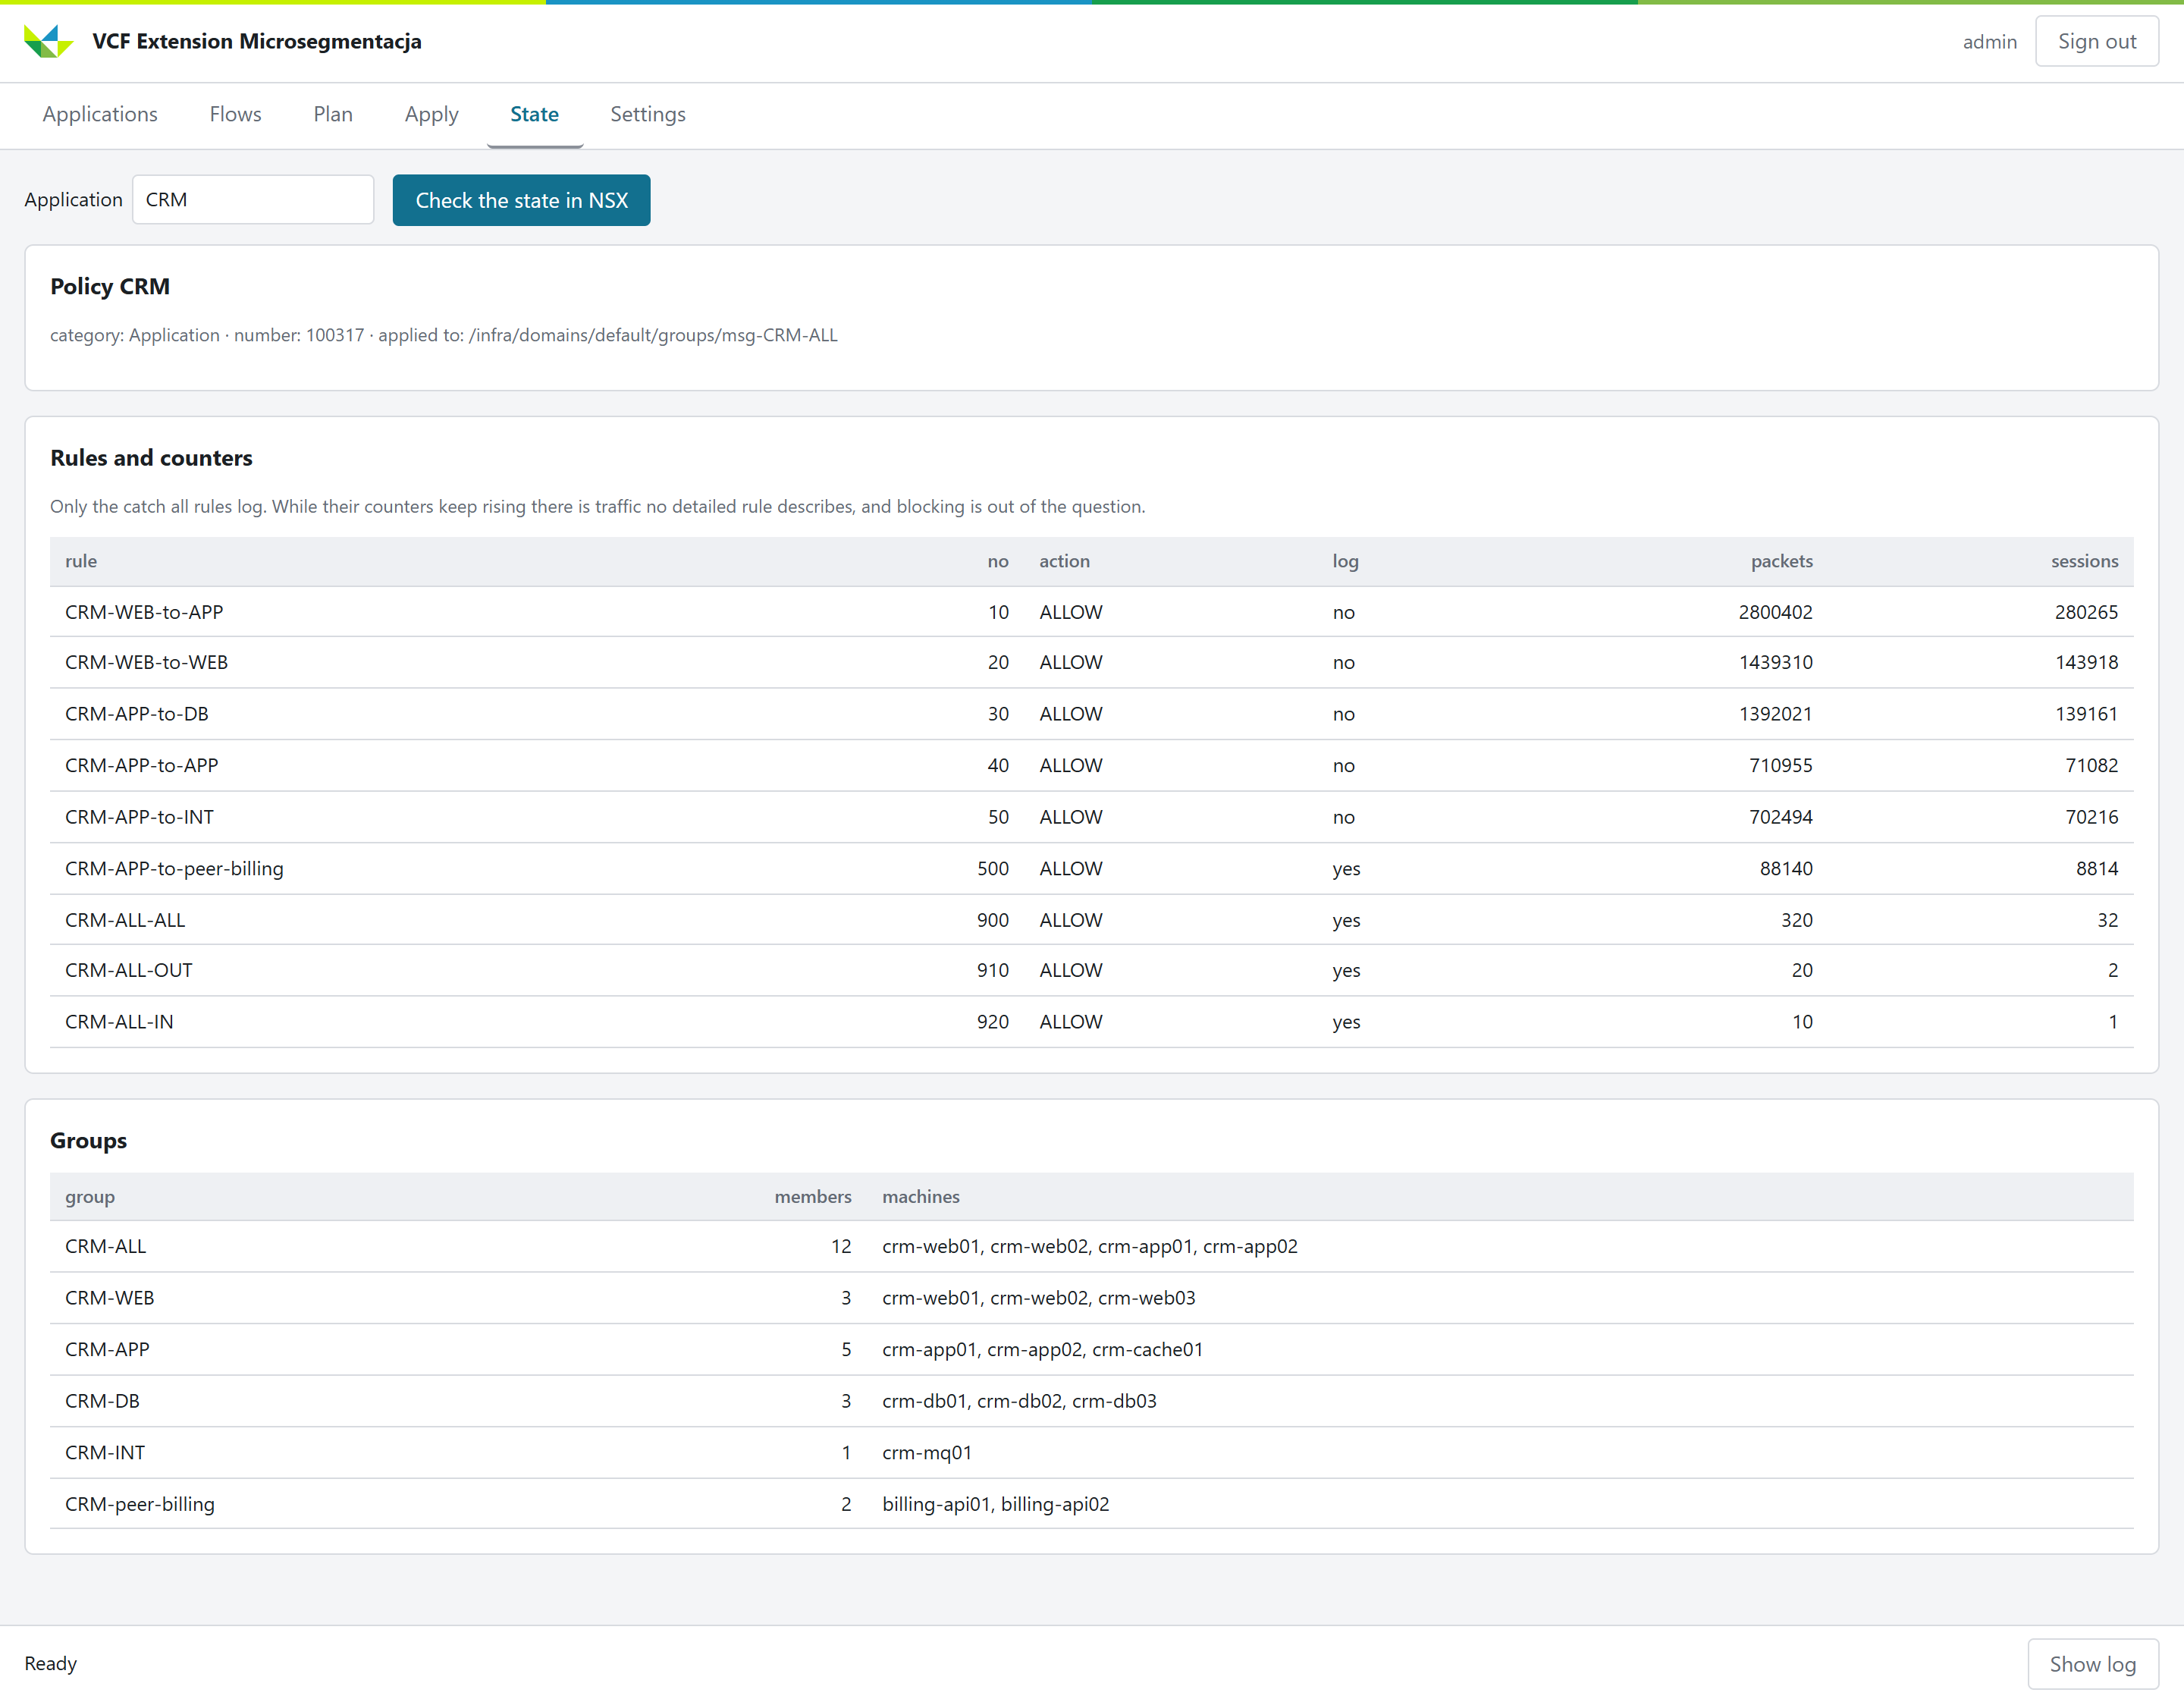
Task: Select the CRM-APP-to-DB rule
Action: tap(1091, 714)
